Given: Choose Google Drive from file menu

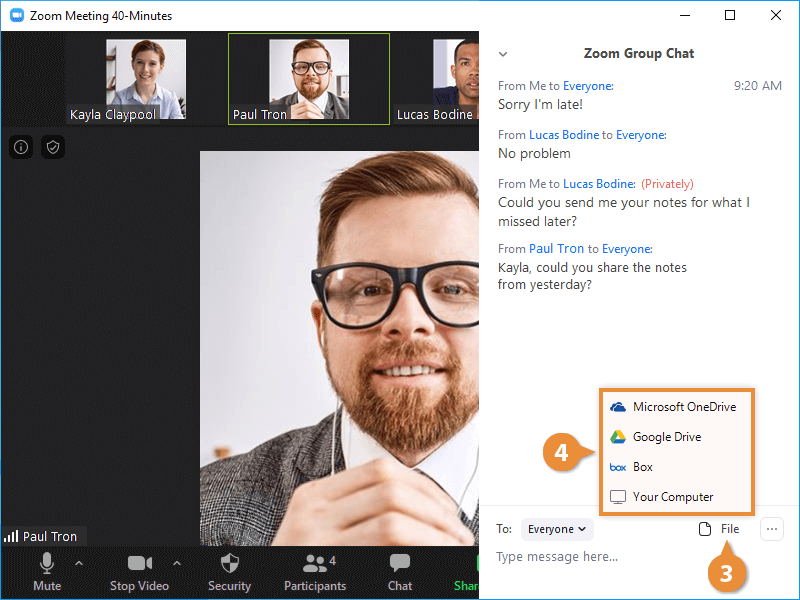Looking at the screenshot, I should point(677,437).
